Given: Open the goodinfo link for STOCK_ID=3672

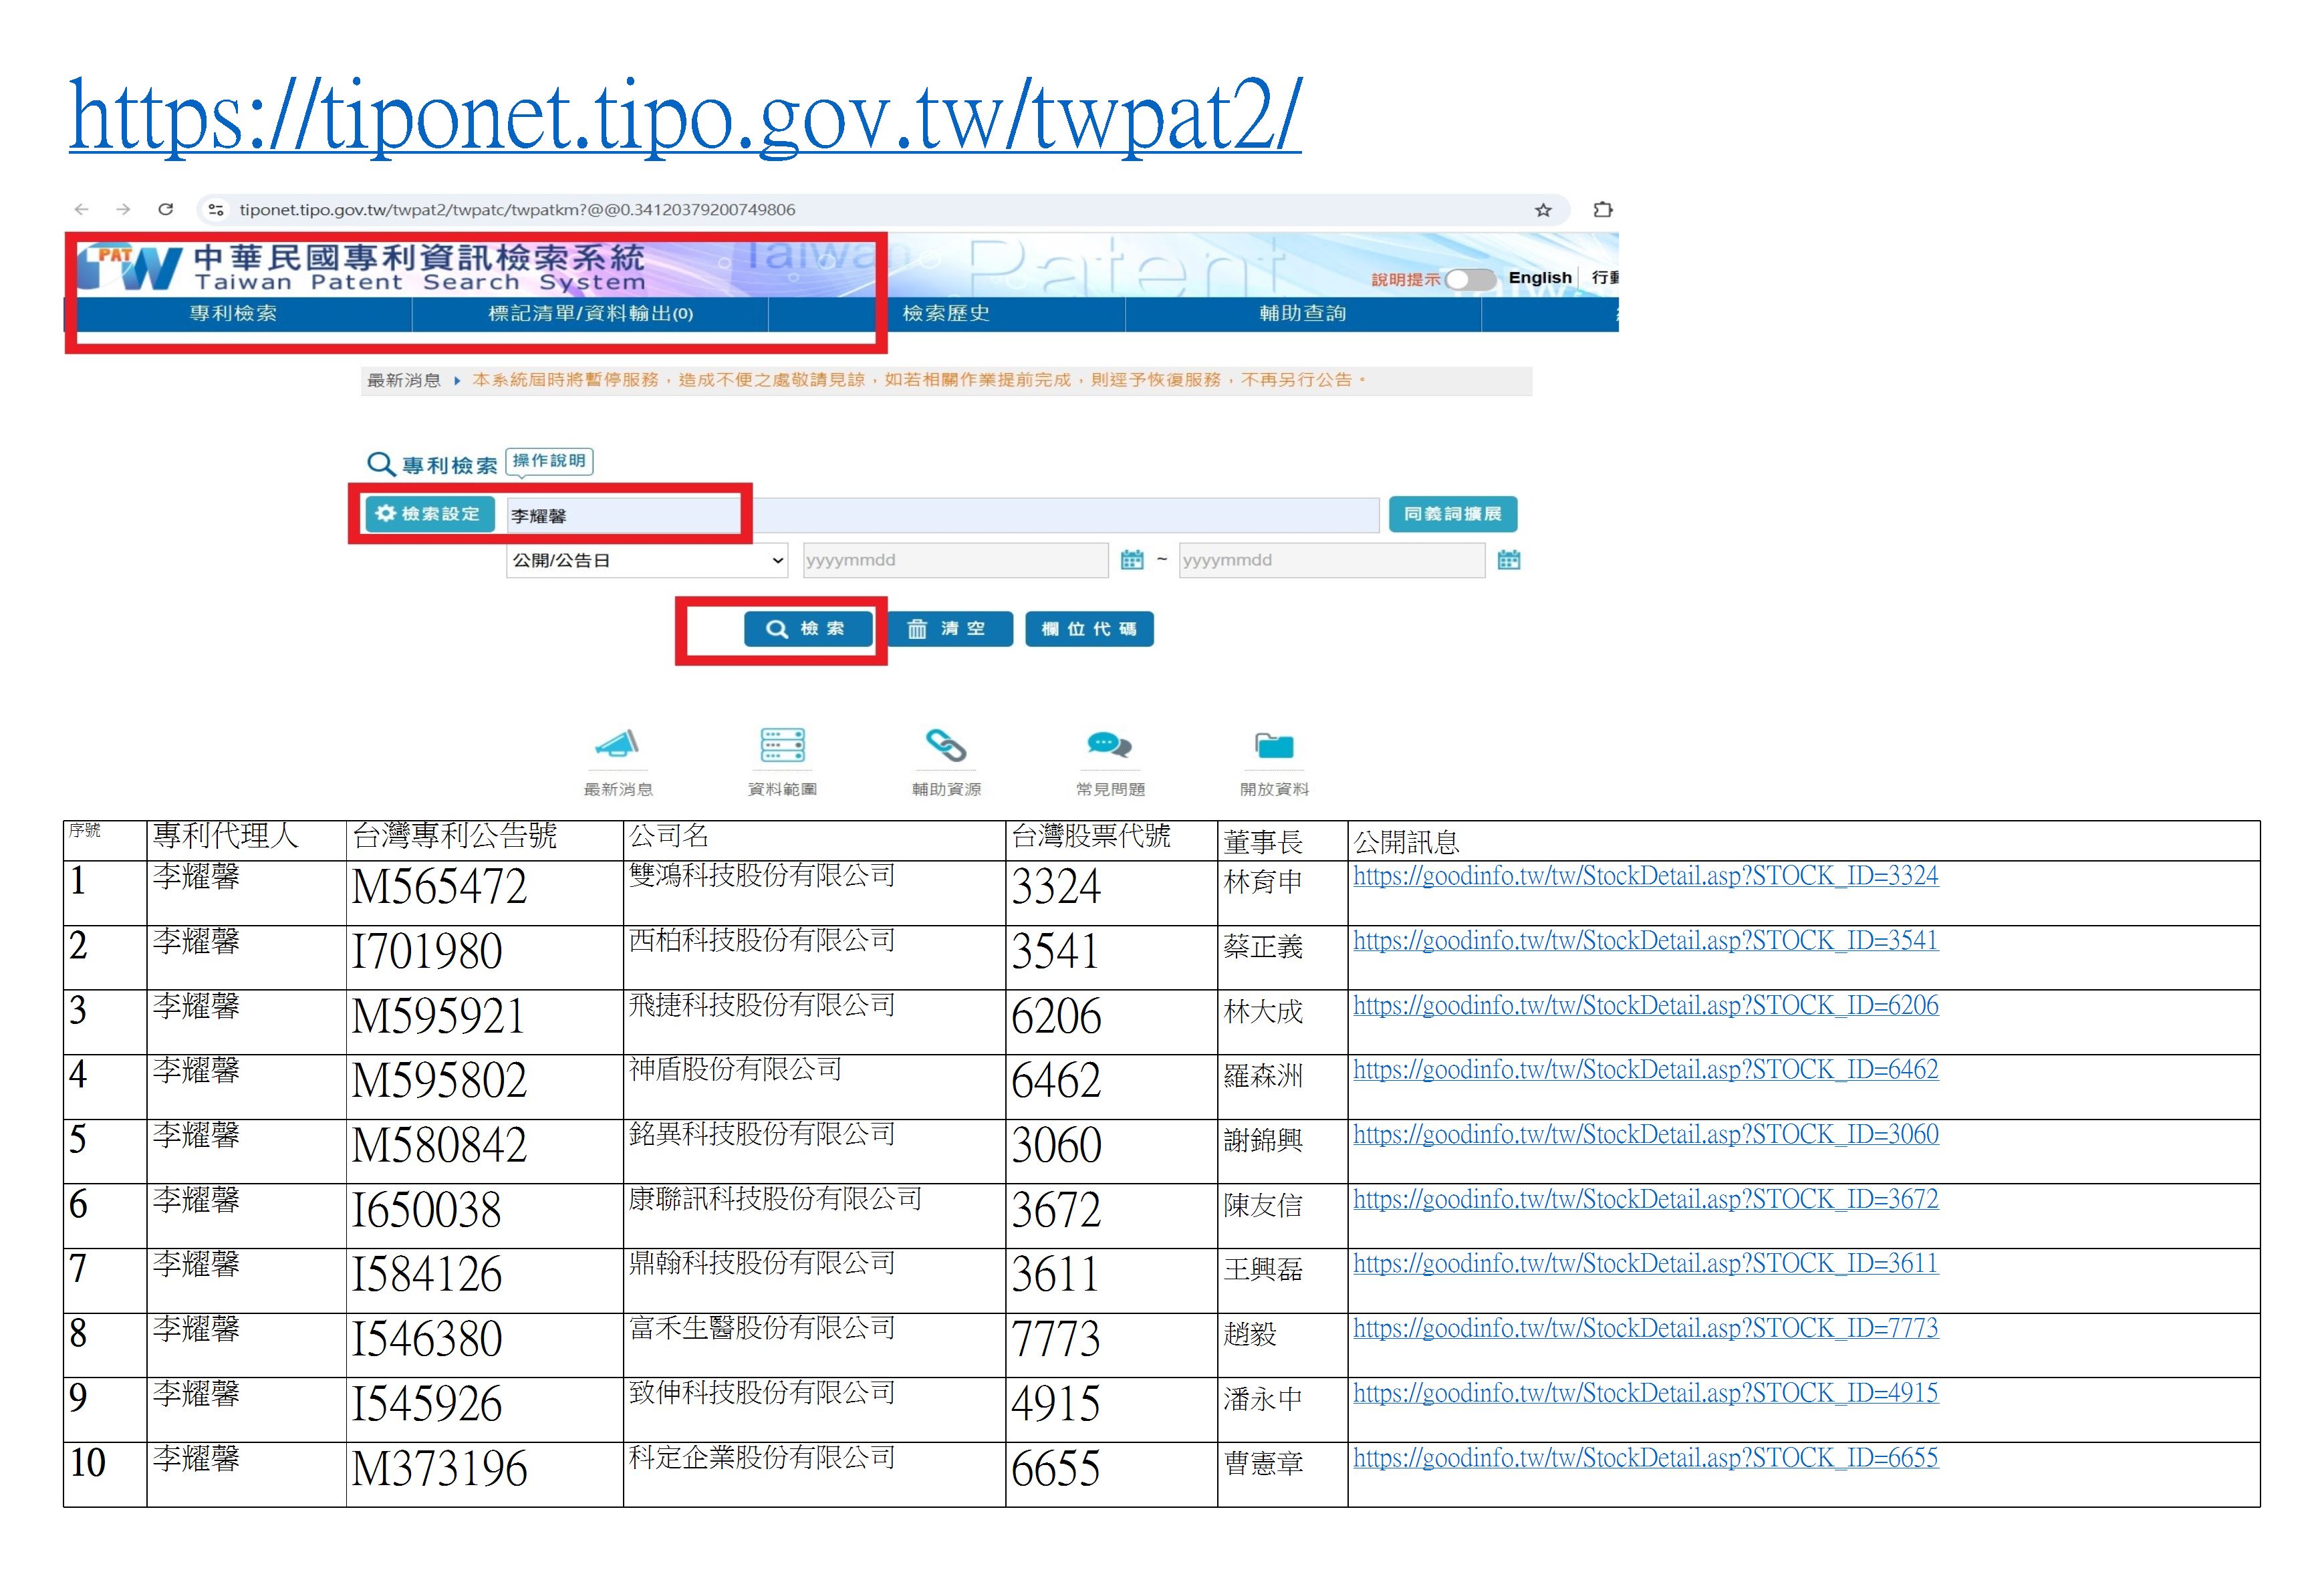Looking at the screenshot, I should coord(1645,1199).
